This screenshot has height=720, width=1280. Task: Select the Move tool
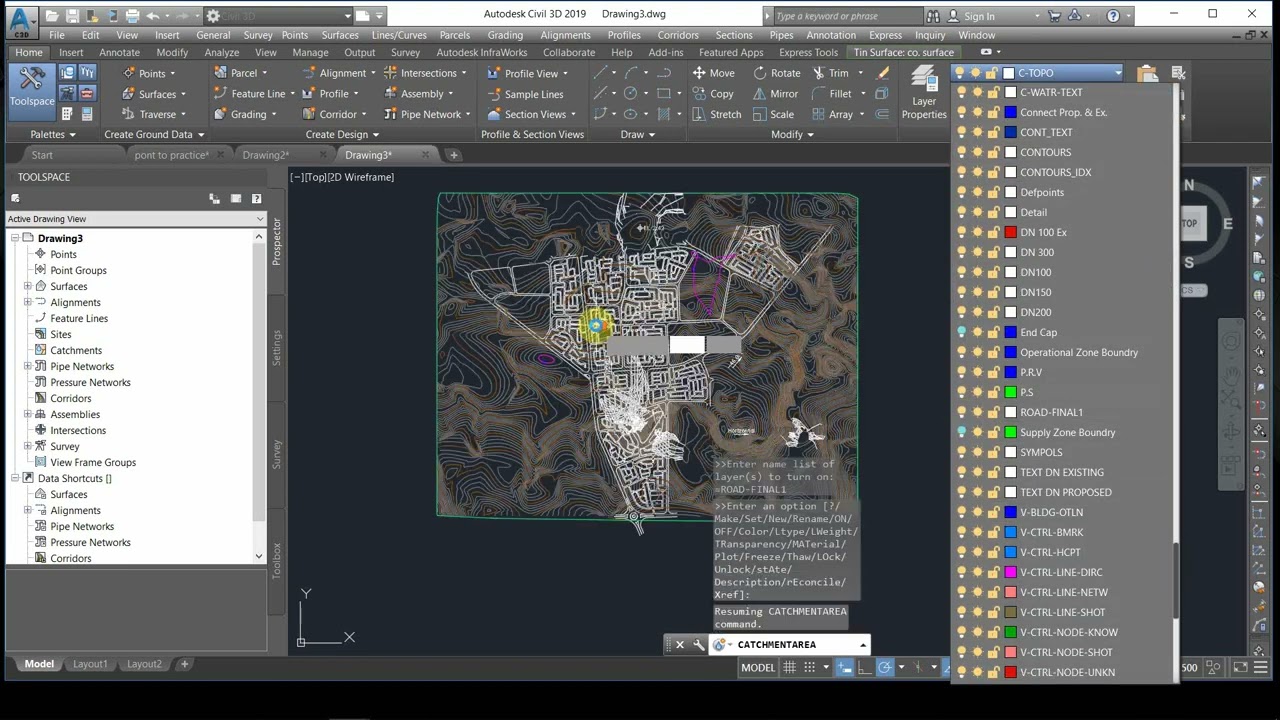(x=713, y=73)
